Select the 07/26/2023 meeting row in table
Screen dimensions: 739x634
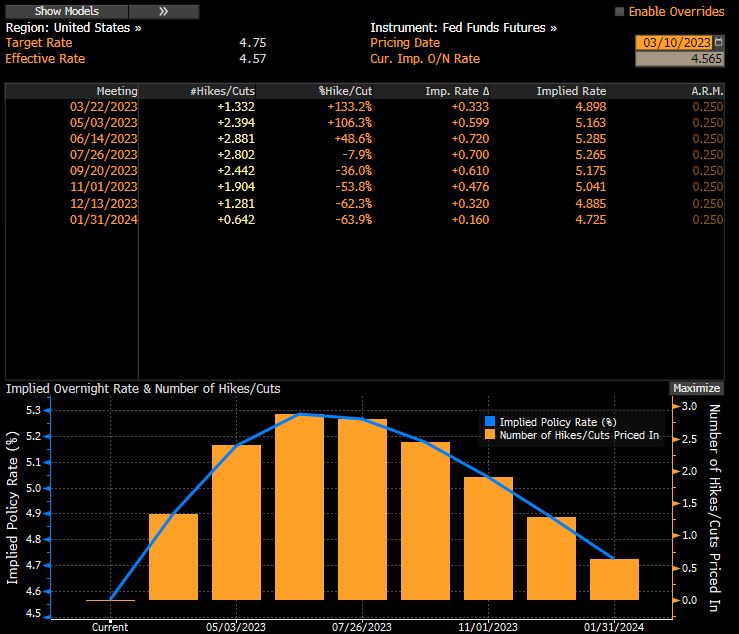coord(364,155)
